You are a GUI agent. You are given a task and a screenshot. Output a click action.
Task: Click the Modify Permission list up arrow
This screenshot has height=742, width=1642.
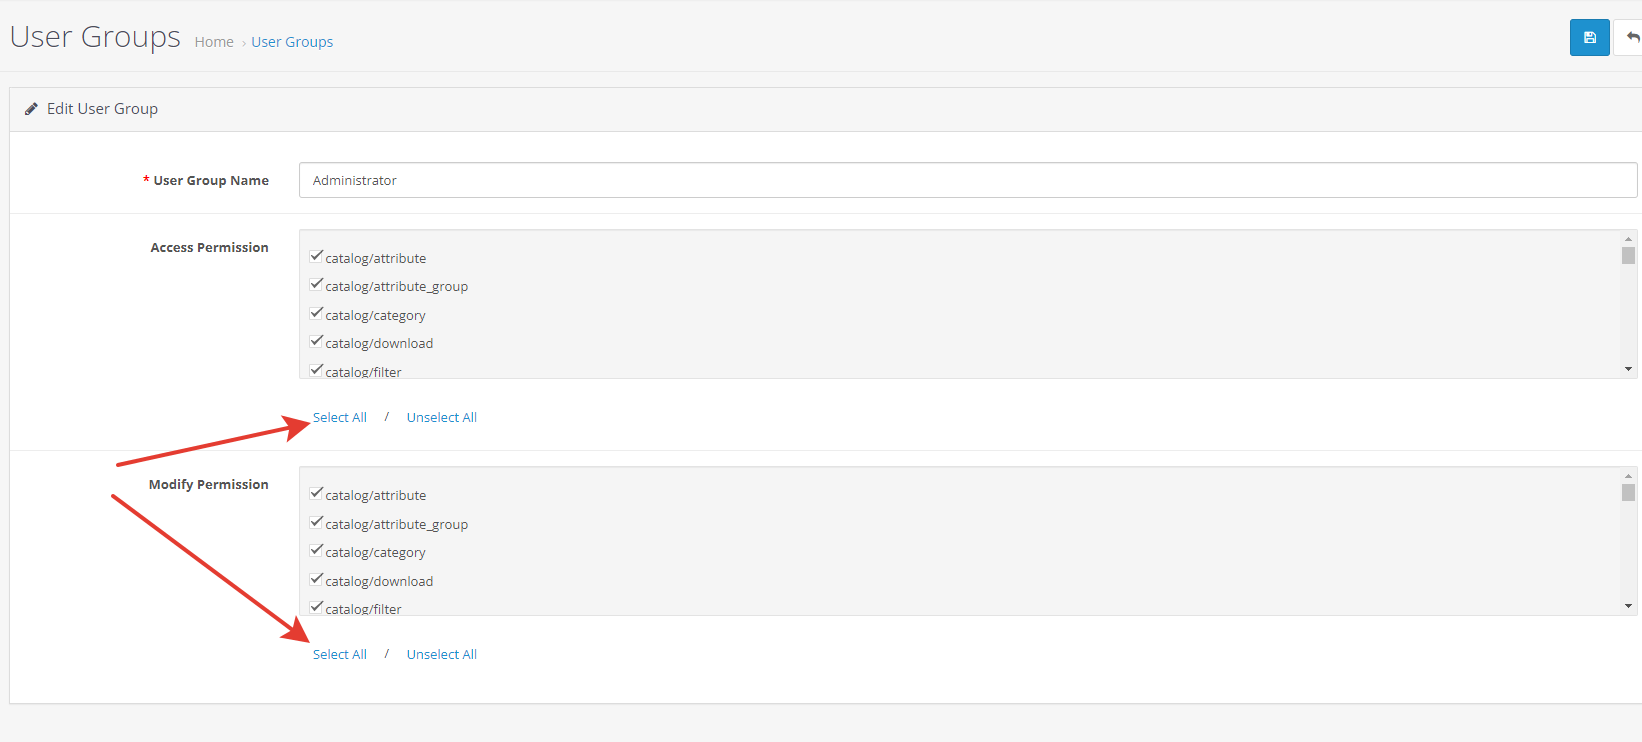(1628, 476)
